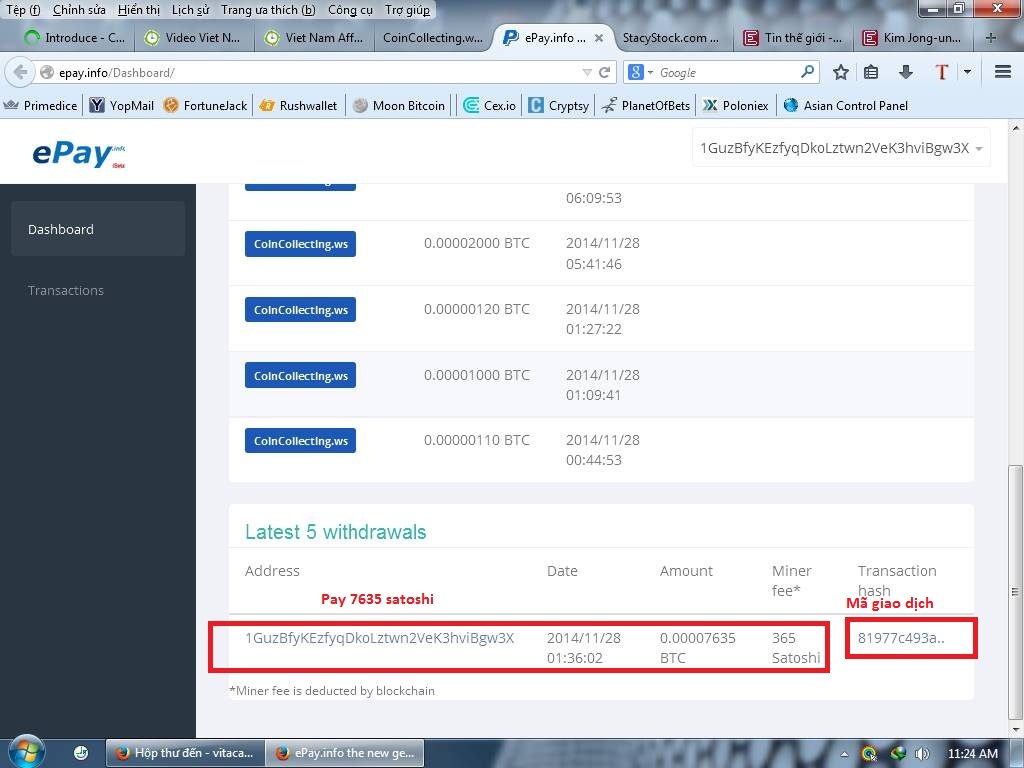Switch to the Viet Nam Aff... tab
Image resolution: width=1024 pixels, height=768 pixels.
coord(313,38)
